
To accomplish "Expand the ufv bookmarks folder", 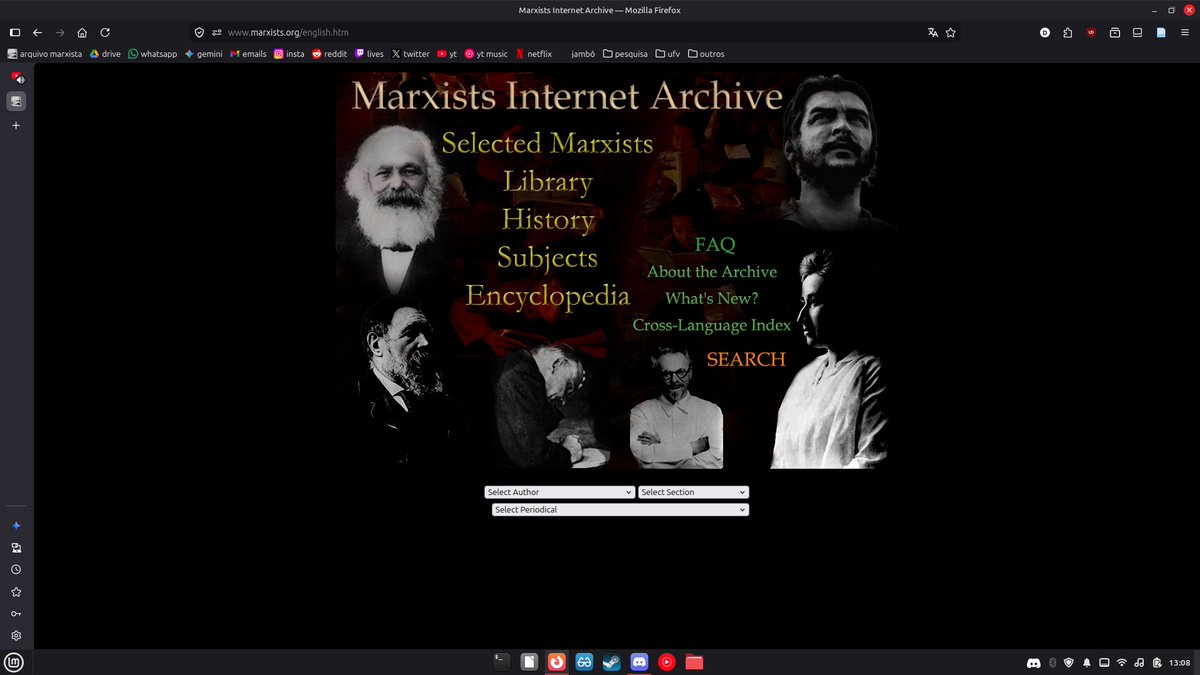I will (667, 54).
